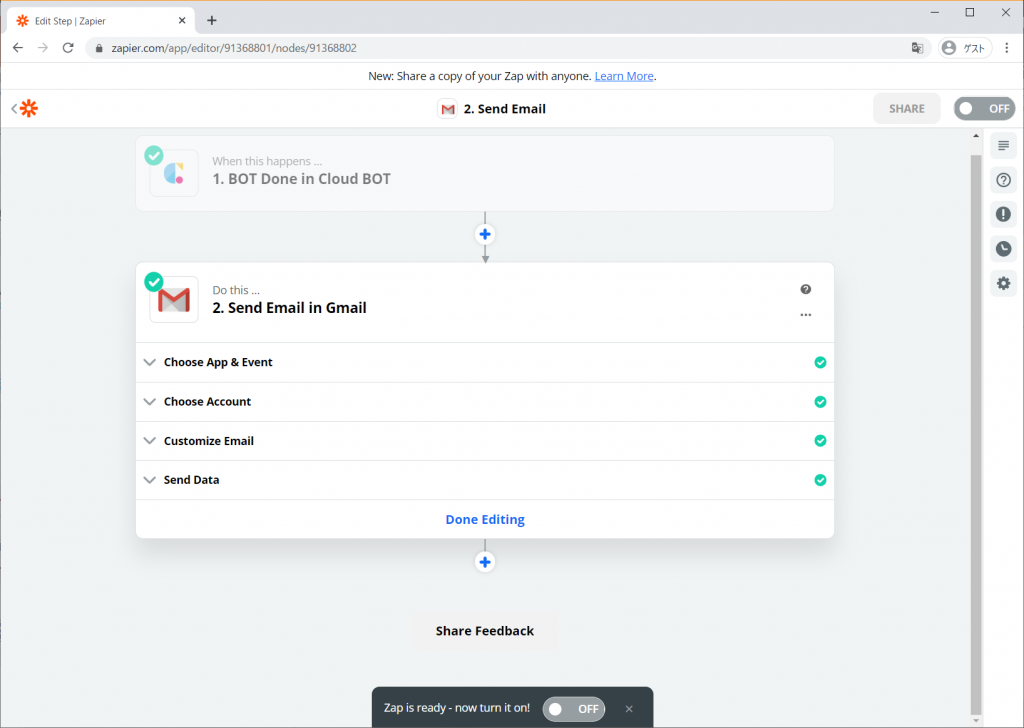Reload the page with browser refresh button
1024x728 pixels.
(x=68, y=48)
